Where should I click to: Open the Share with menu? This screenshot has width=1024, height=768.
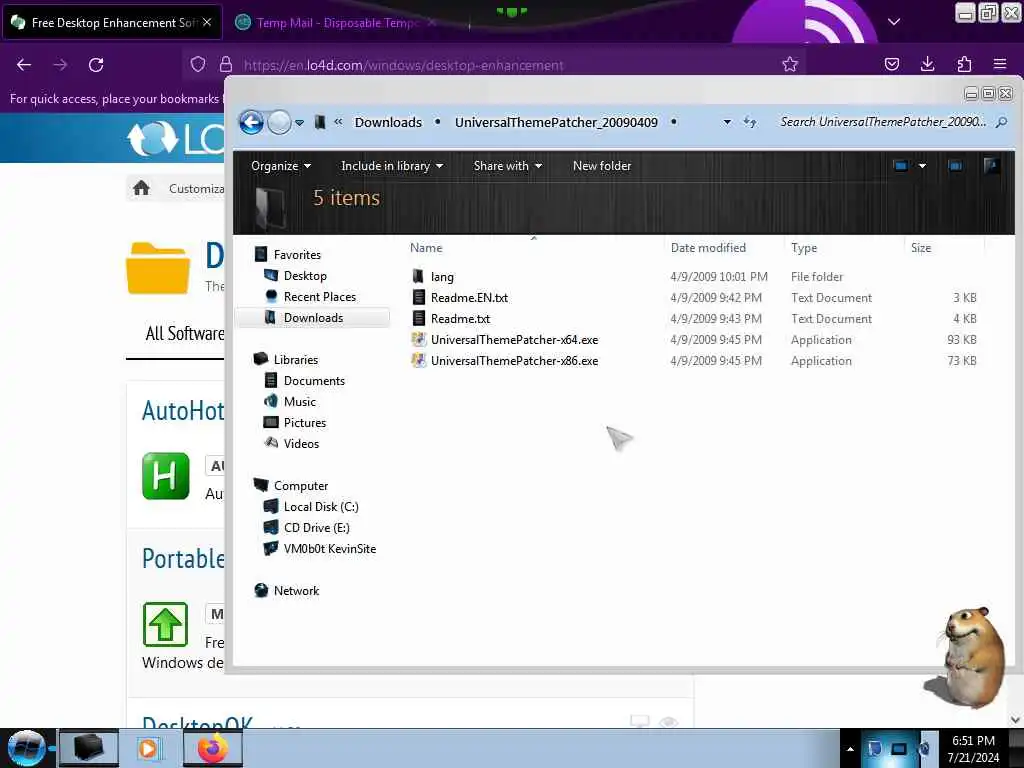coord(507,166)
